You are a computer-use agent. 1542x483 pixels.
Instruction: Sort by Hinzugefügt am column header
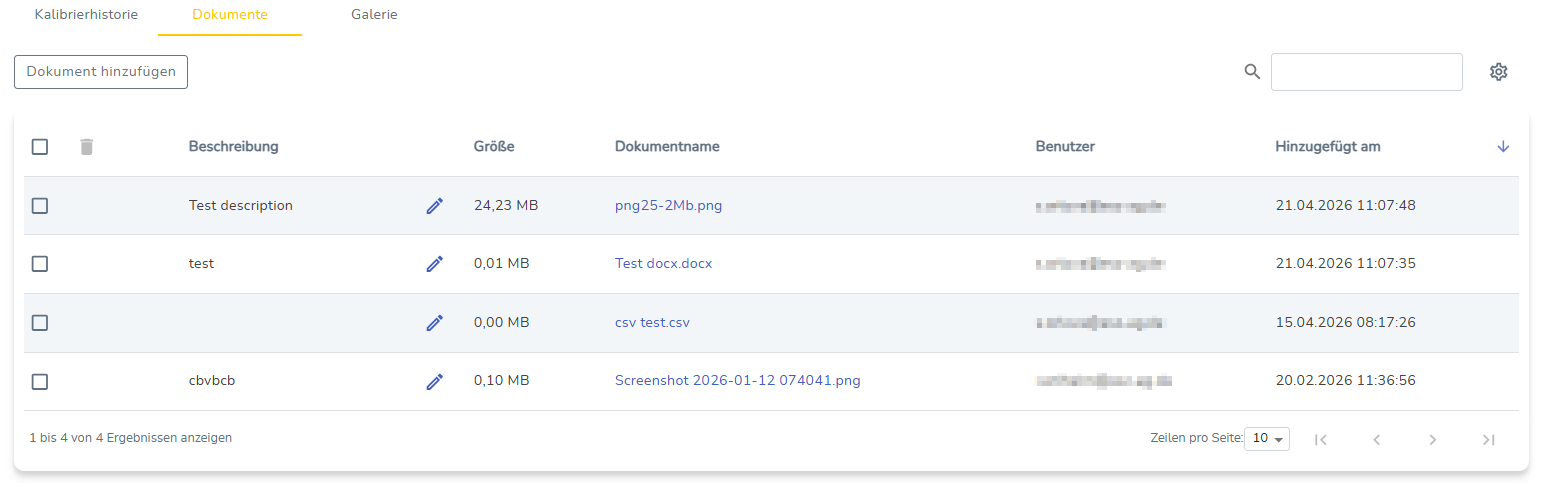(x=1328, y=147)
